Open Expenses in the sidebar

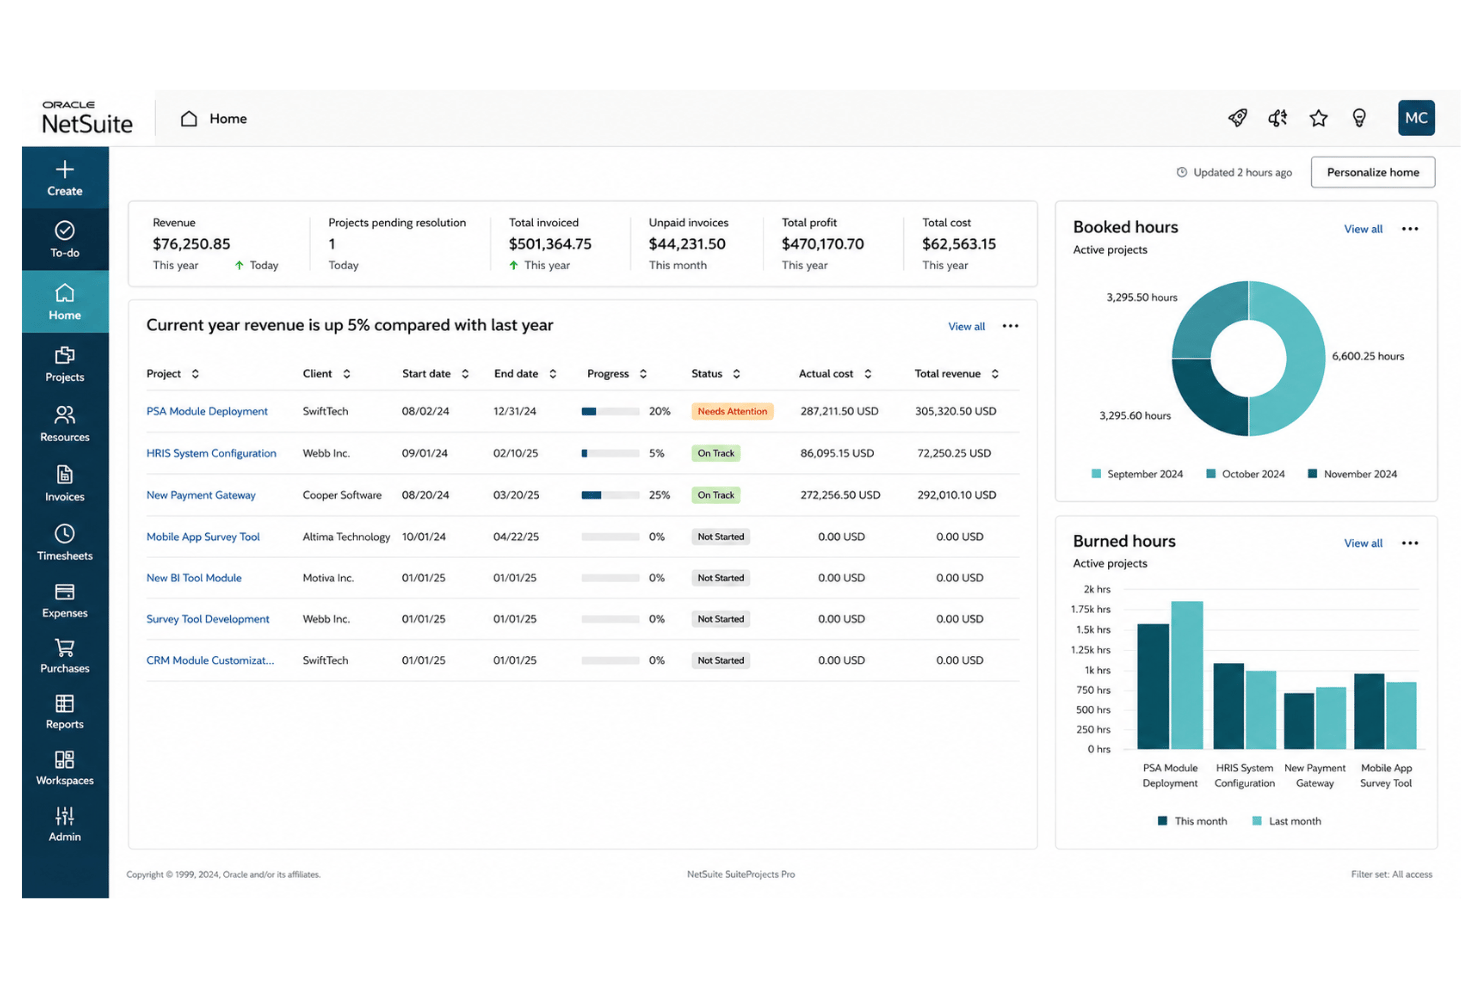point(65,601)
